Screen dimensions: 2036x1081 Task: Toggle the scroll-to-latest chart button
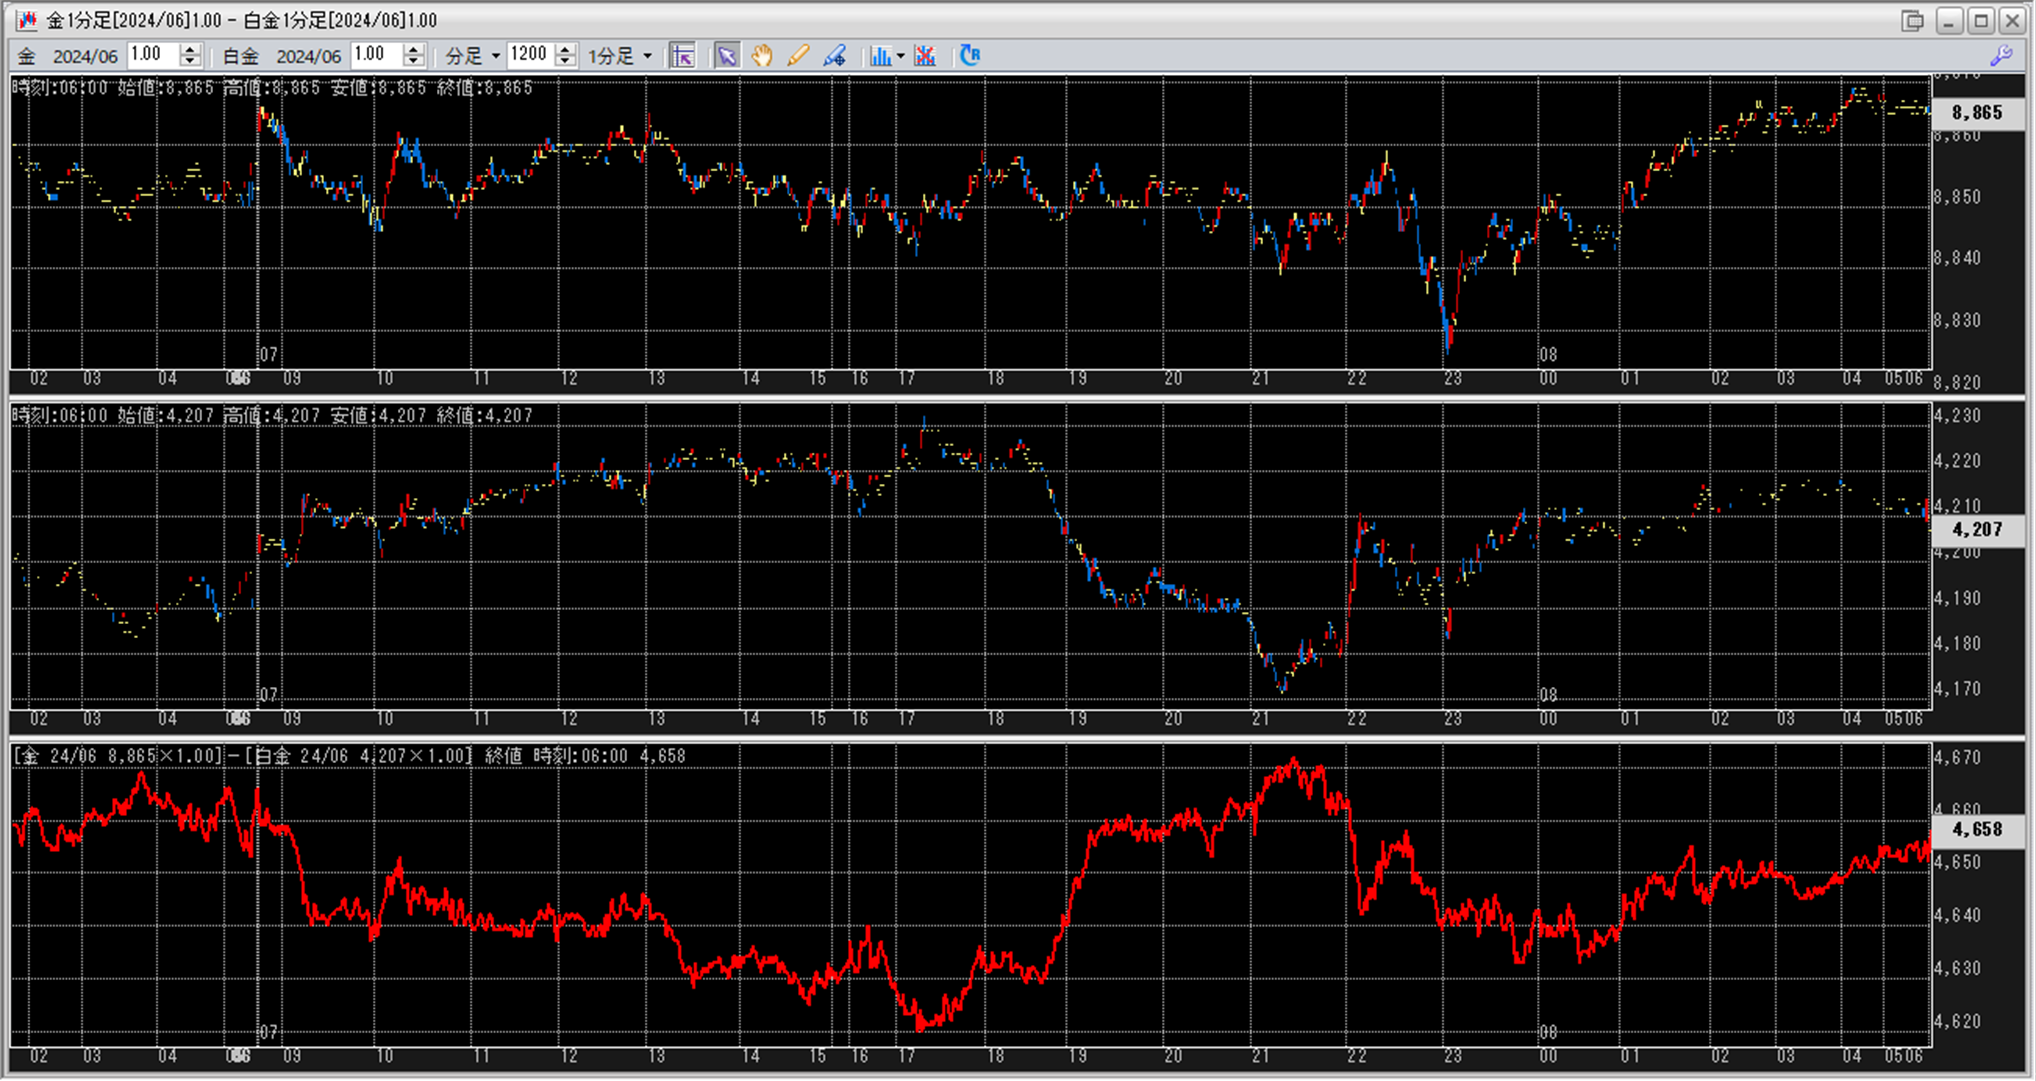[x=683, y=56]
